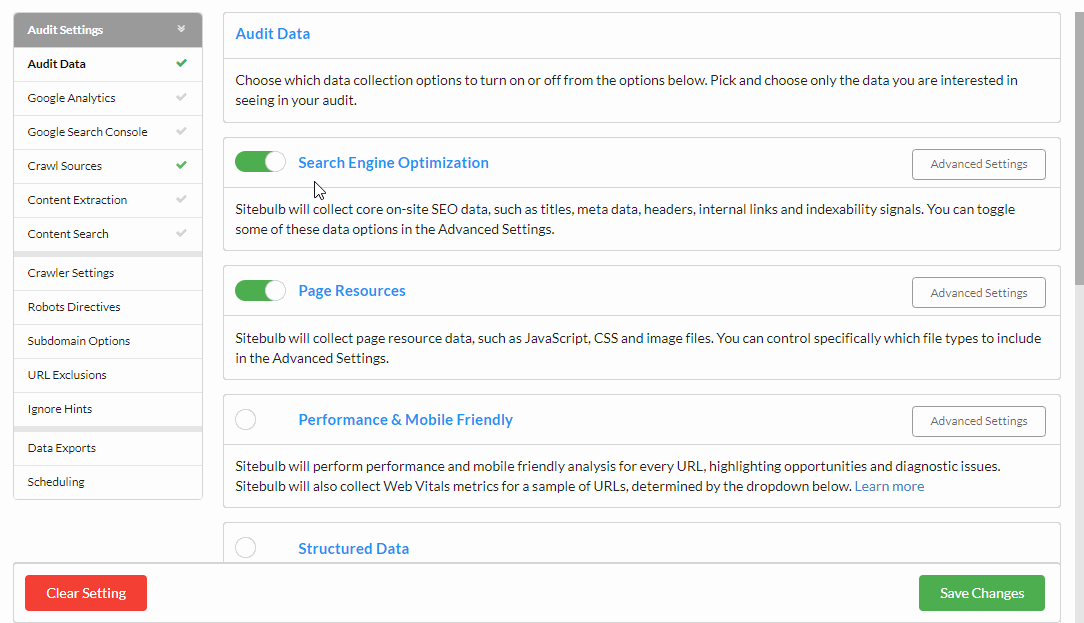Open Content Search section
1084x623 pixels.
click(x=108, y=234)
